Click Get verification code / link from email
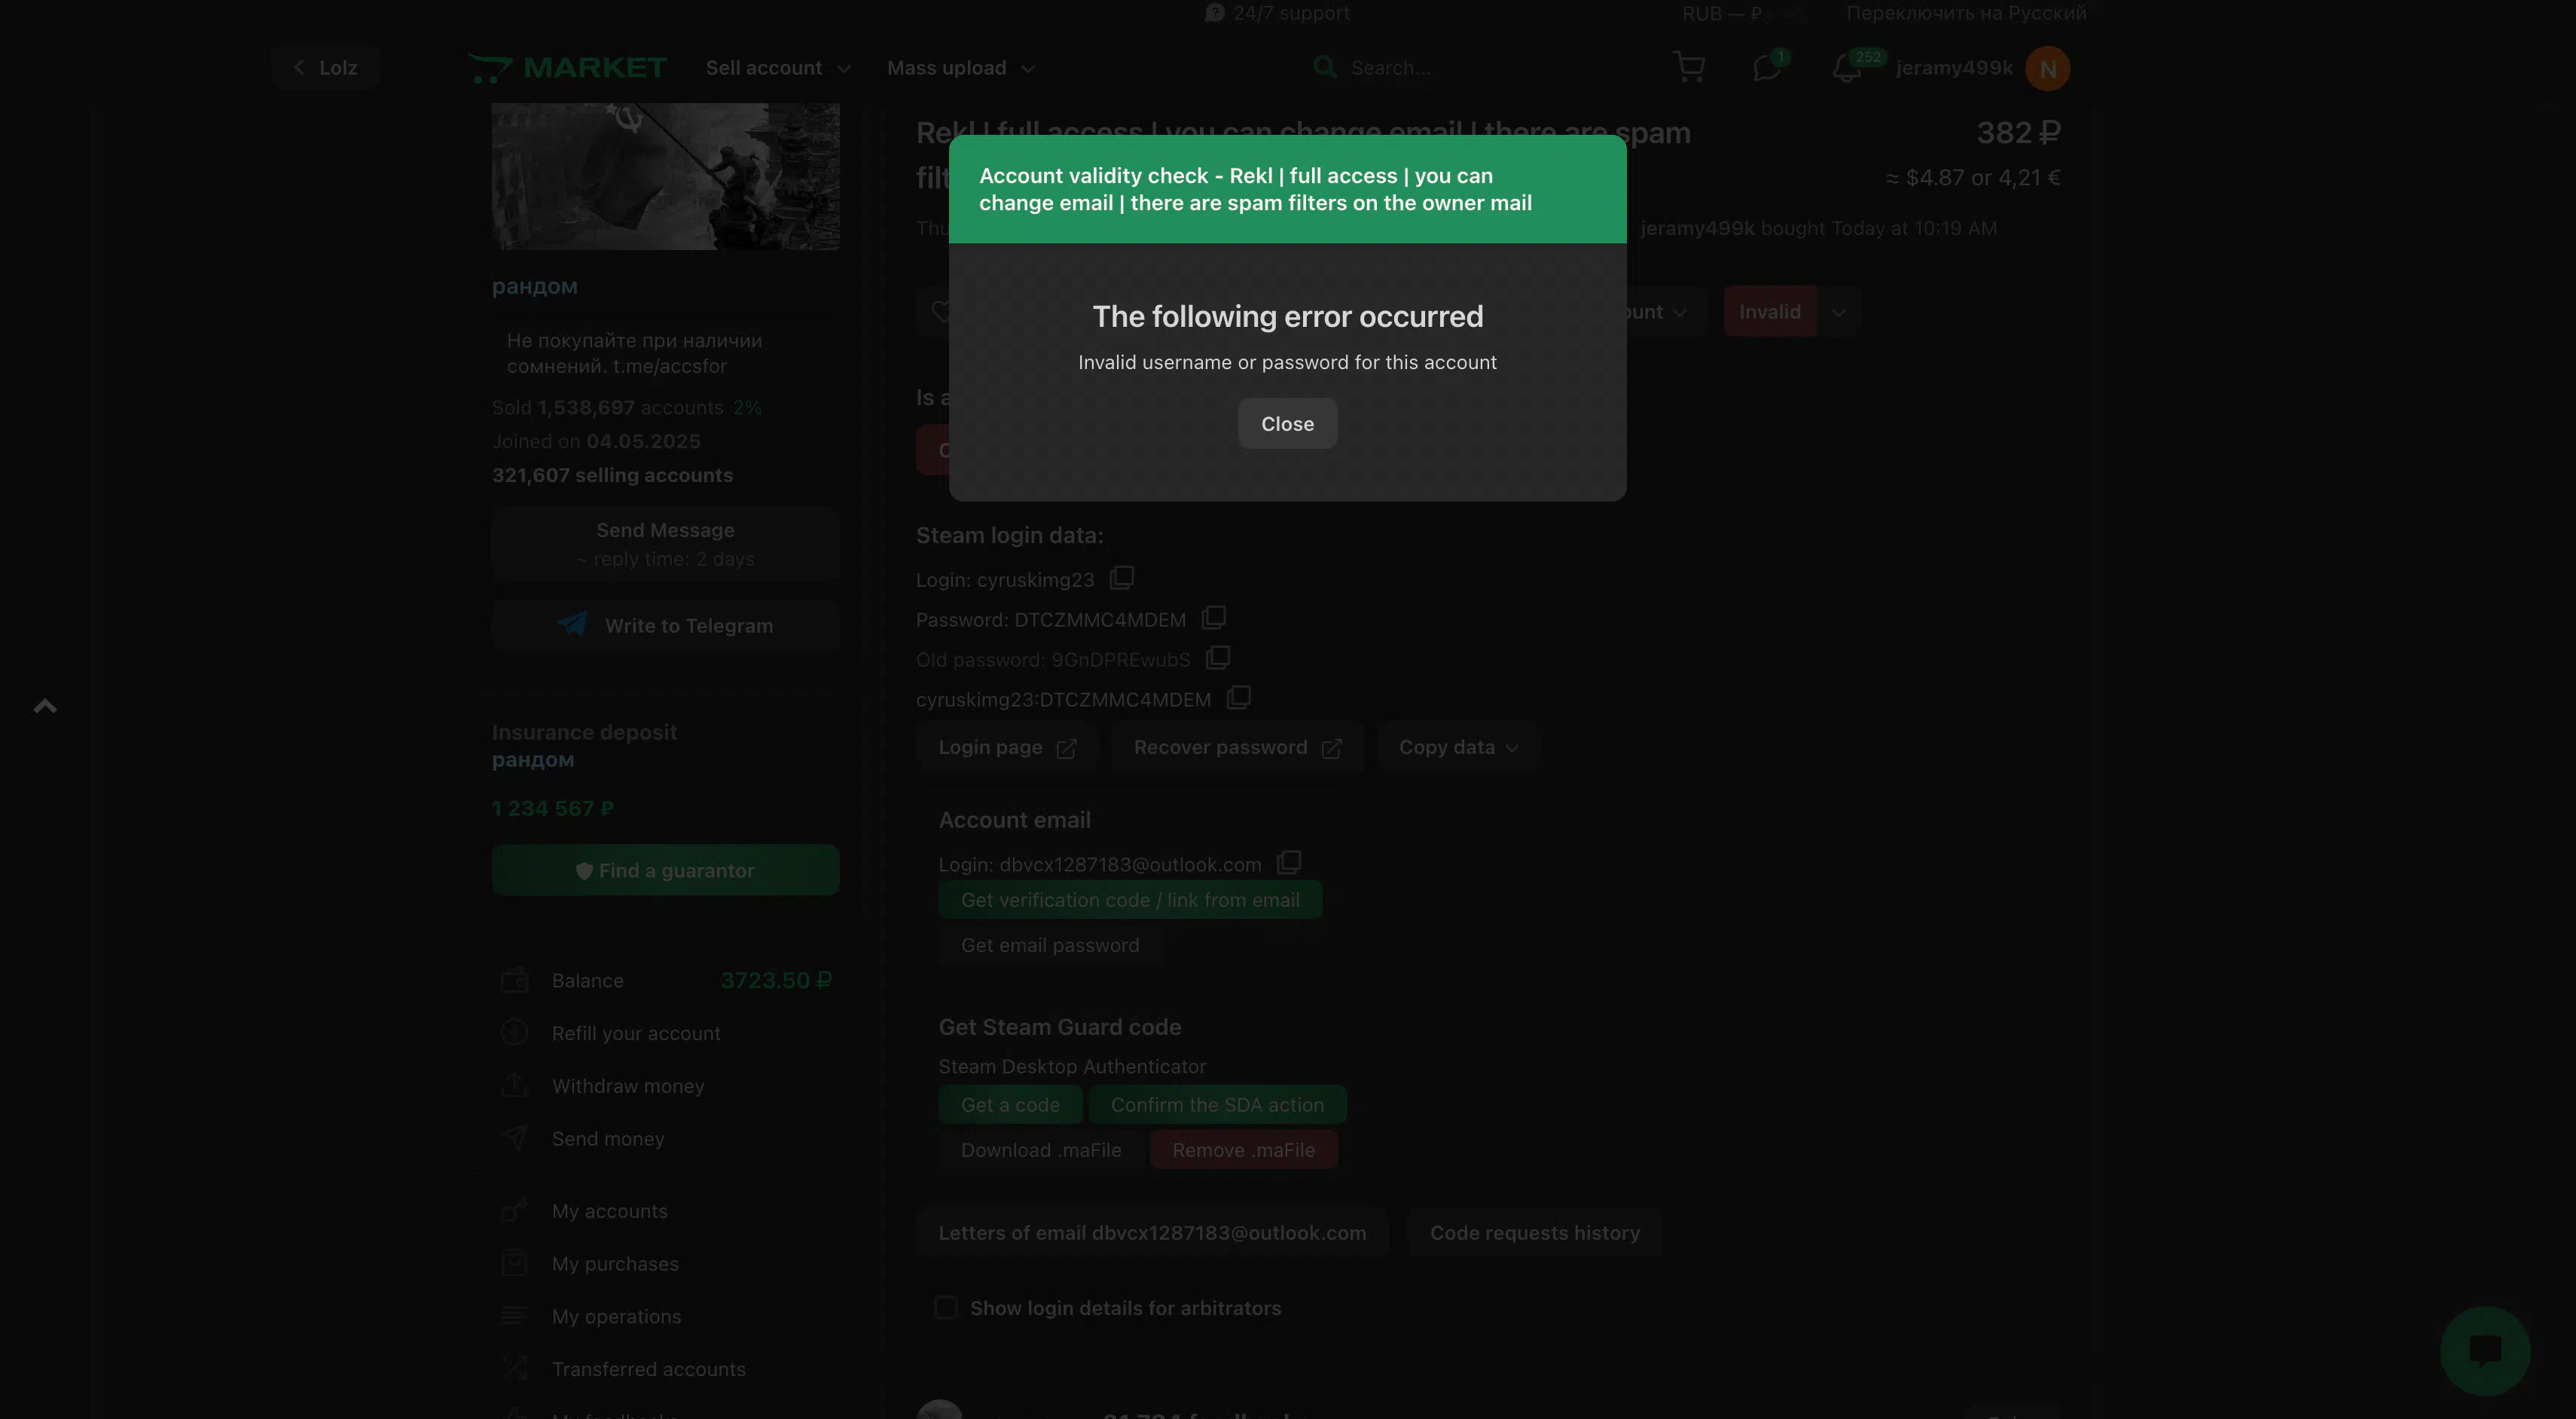This screenshot has width=2576, height=1419. coord(1130,899)
